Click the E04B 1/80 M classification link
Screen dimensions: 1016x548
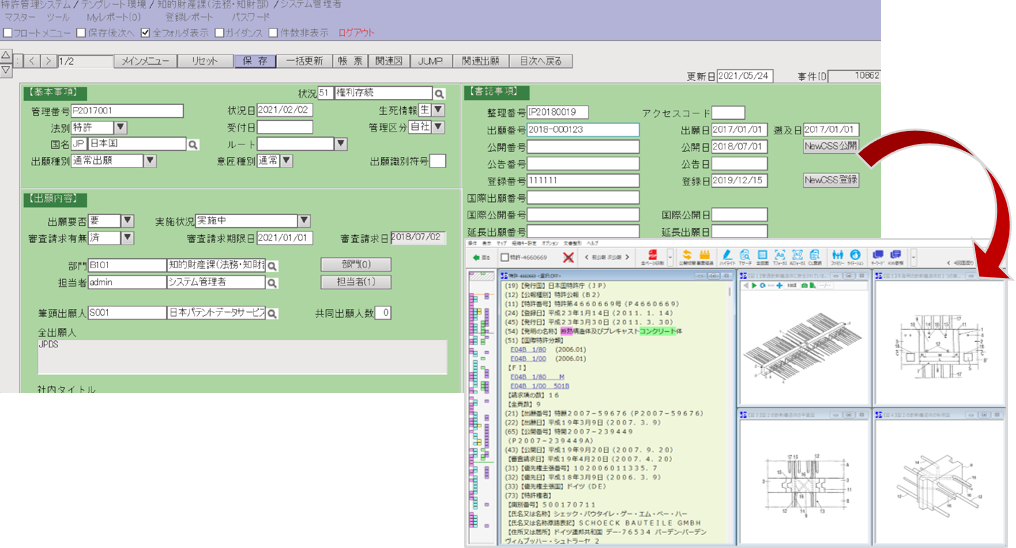pos(537,377)
